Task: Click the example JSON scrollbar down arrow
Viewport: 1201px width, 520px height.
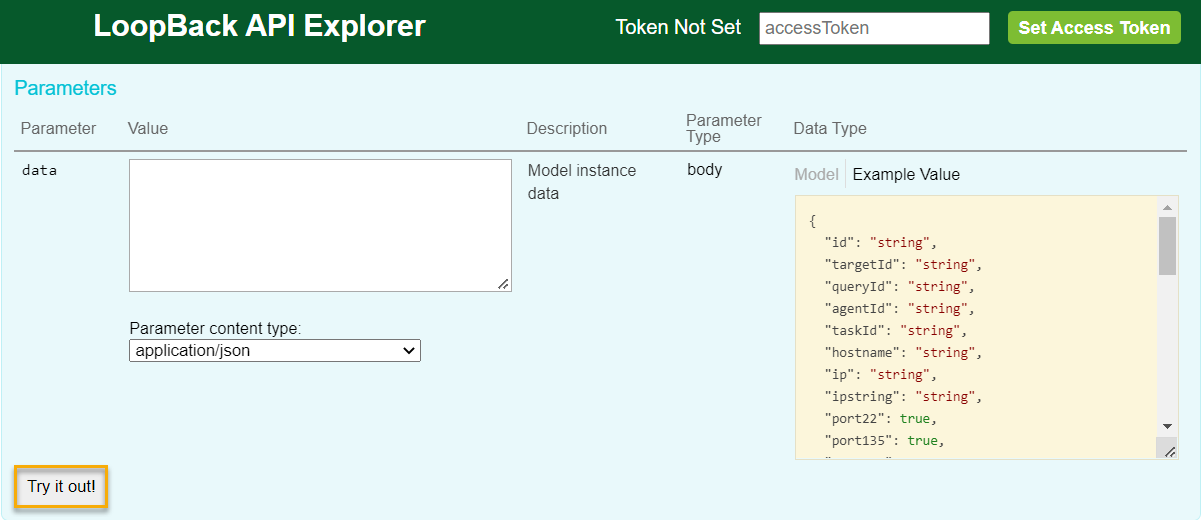Action: click(x=1167, y=425)
